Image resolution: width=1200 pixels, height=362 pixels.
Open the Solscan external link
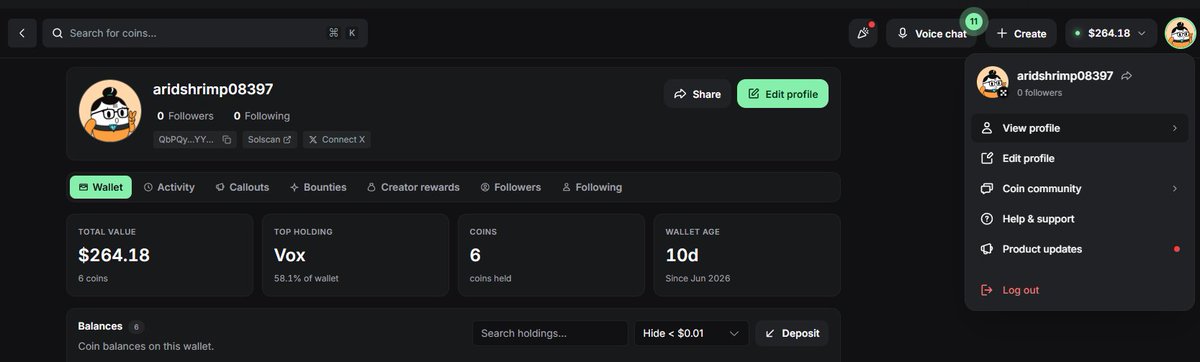tap(270, 139)
